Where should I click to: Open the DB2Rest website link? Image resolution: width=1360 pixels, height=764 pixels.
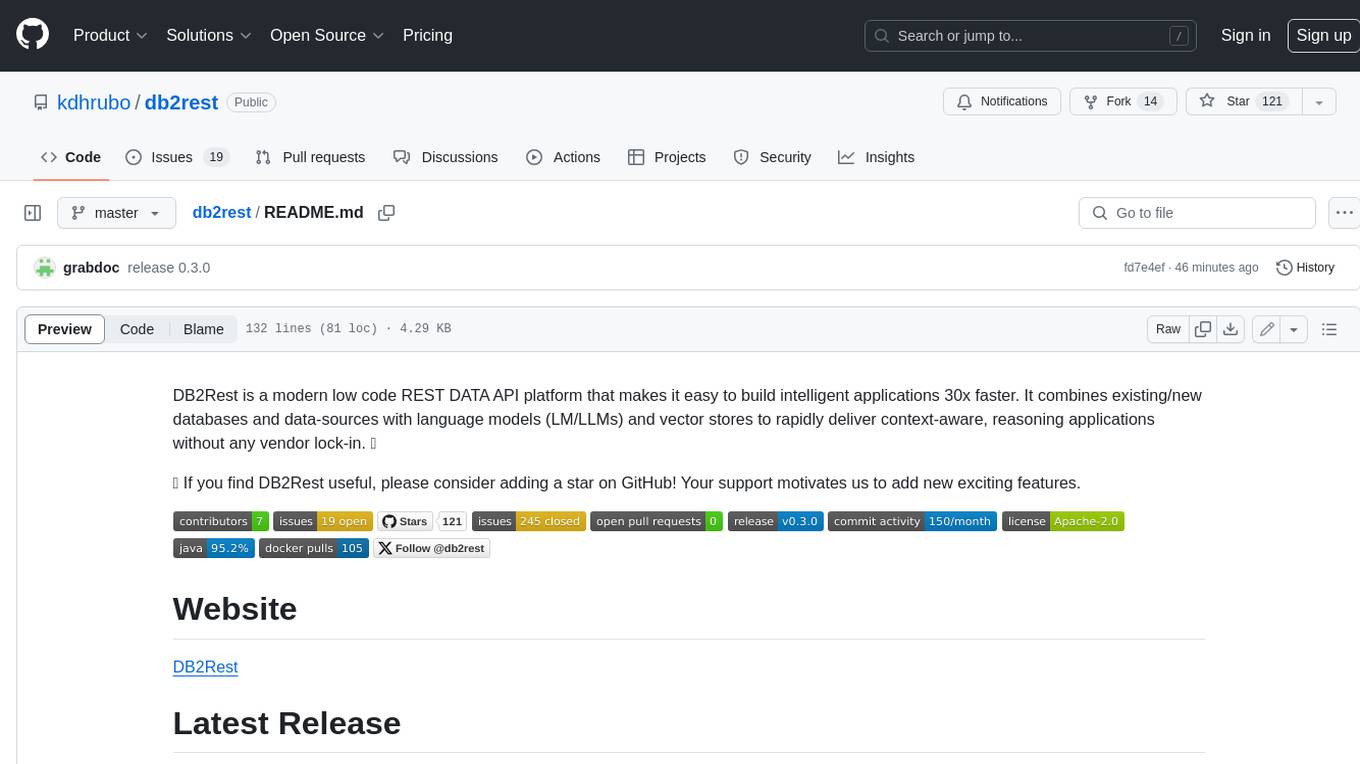(x=205, y=667)
